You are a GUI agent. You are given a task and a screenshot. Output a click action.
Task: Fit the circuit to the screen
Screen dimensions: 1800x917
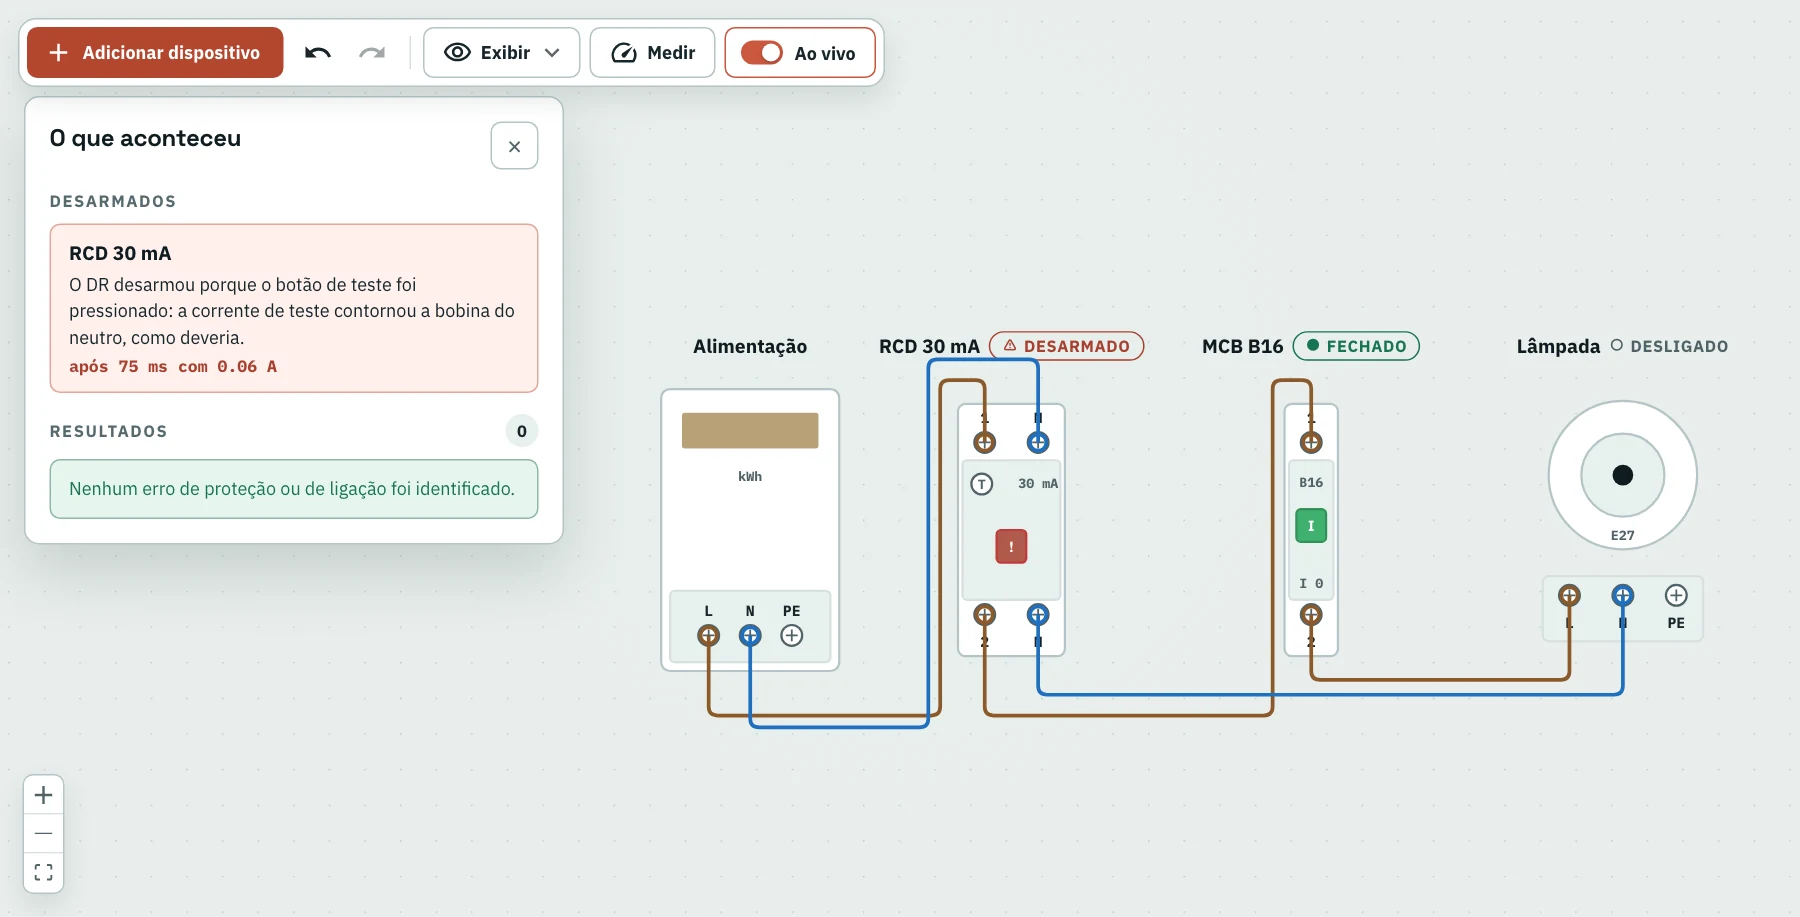pos(44,872)
